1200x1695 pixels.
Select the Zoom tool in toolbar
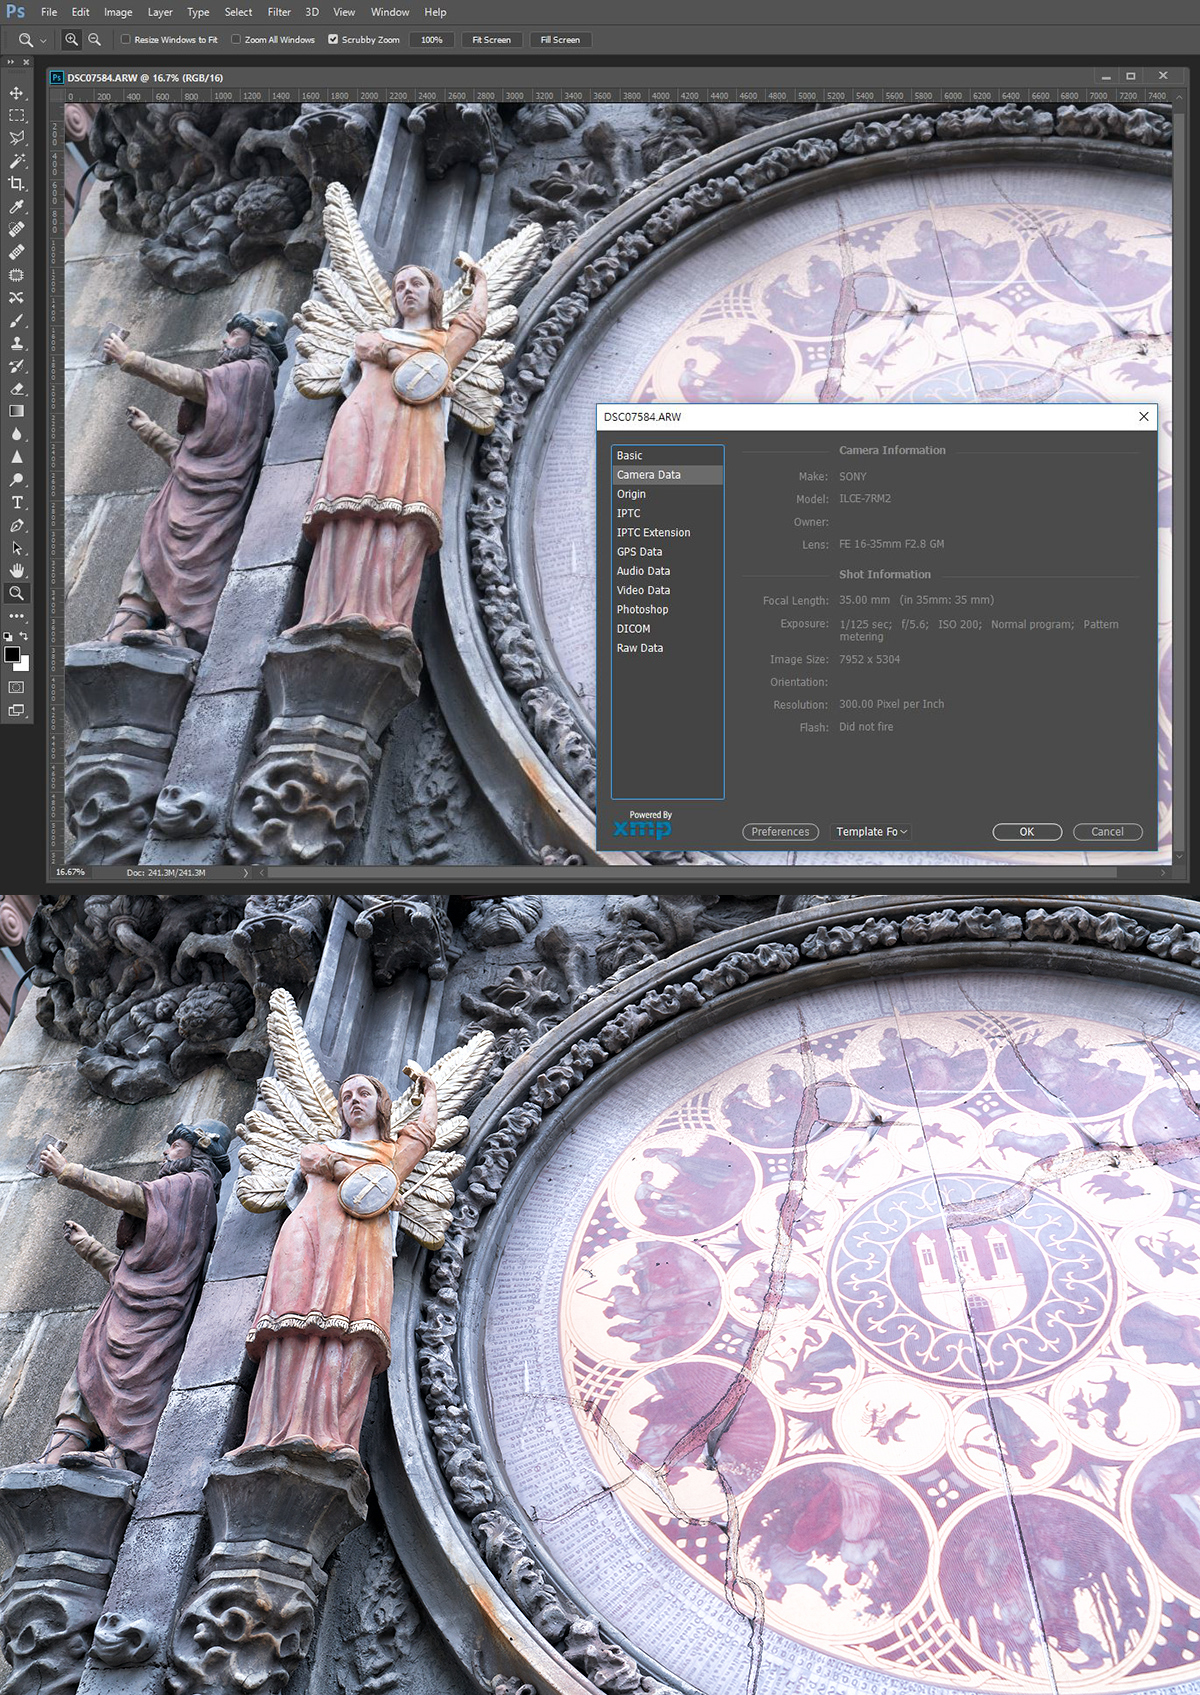[16, 593]
